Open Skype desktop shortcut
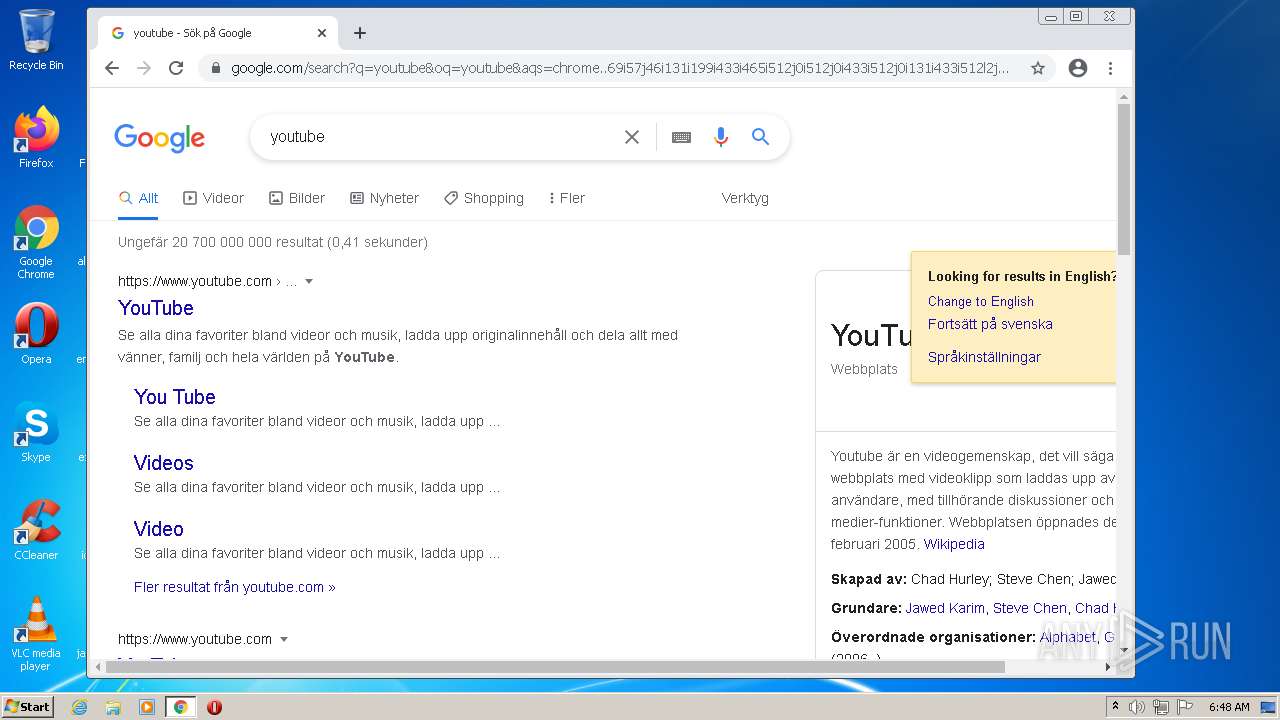1280x720 pixels. (x=36, y=432)
